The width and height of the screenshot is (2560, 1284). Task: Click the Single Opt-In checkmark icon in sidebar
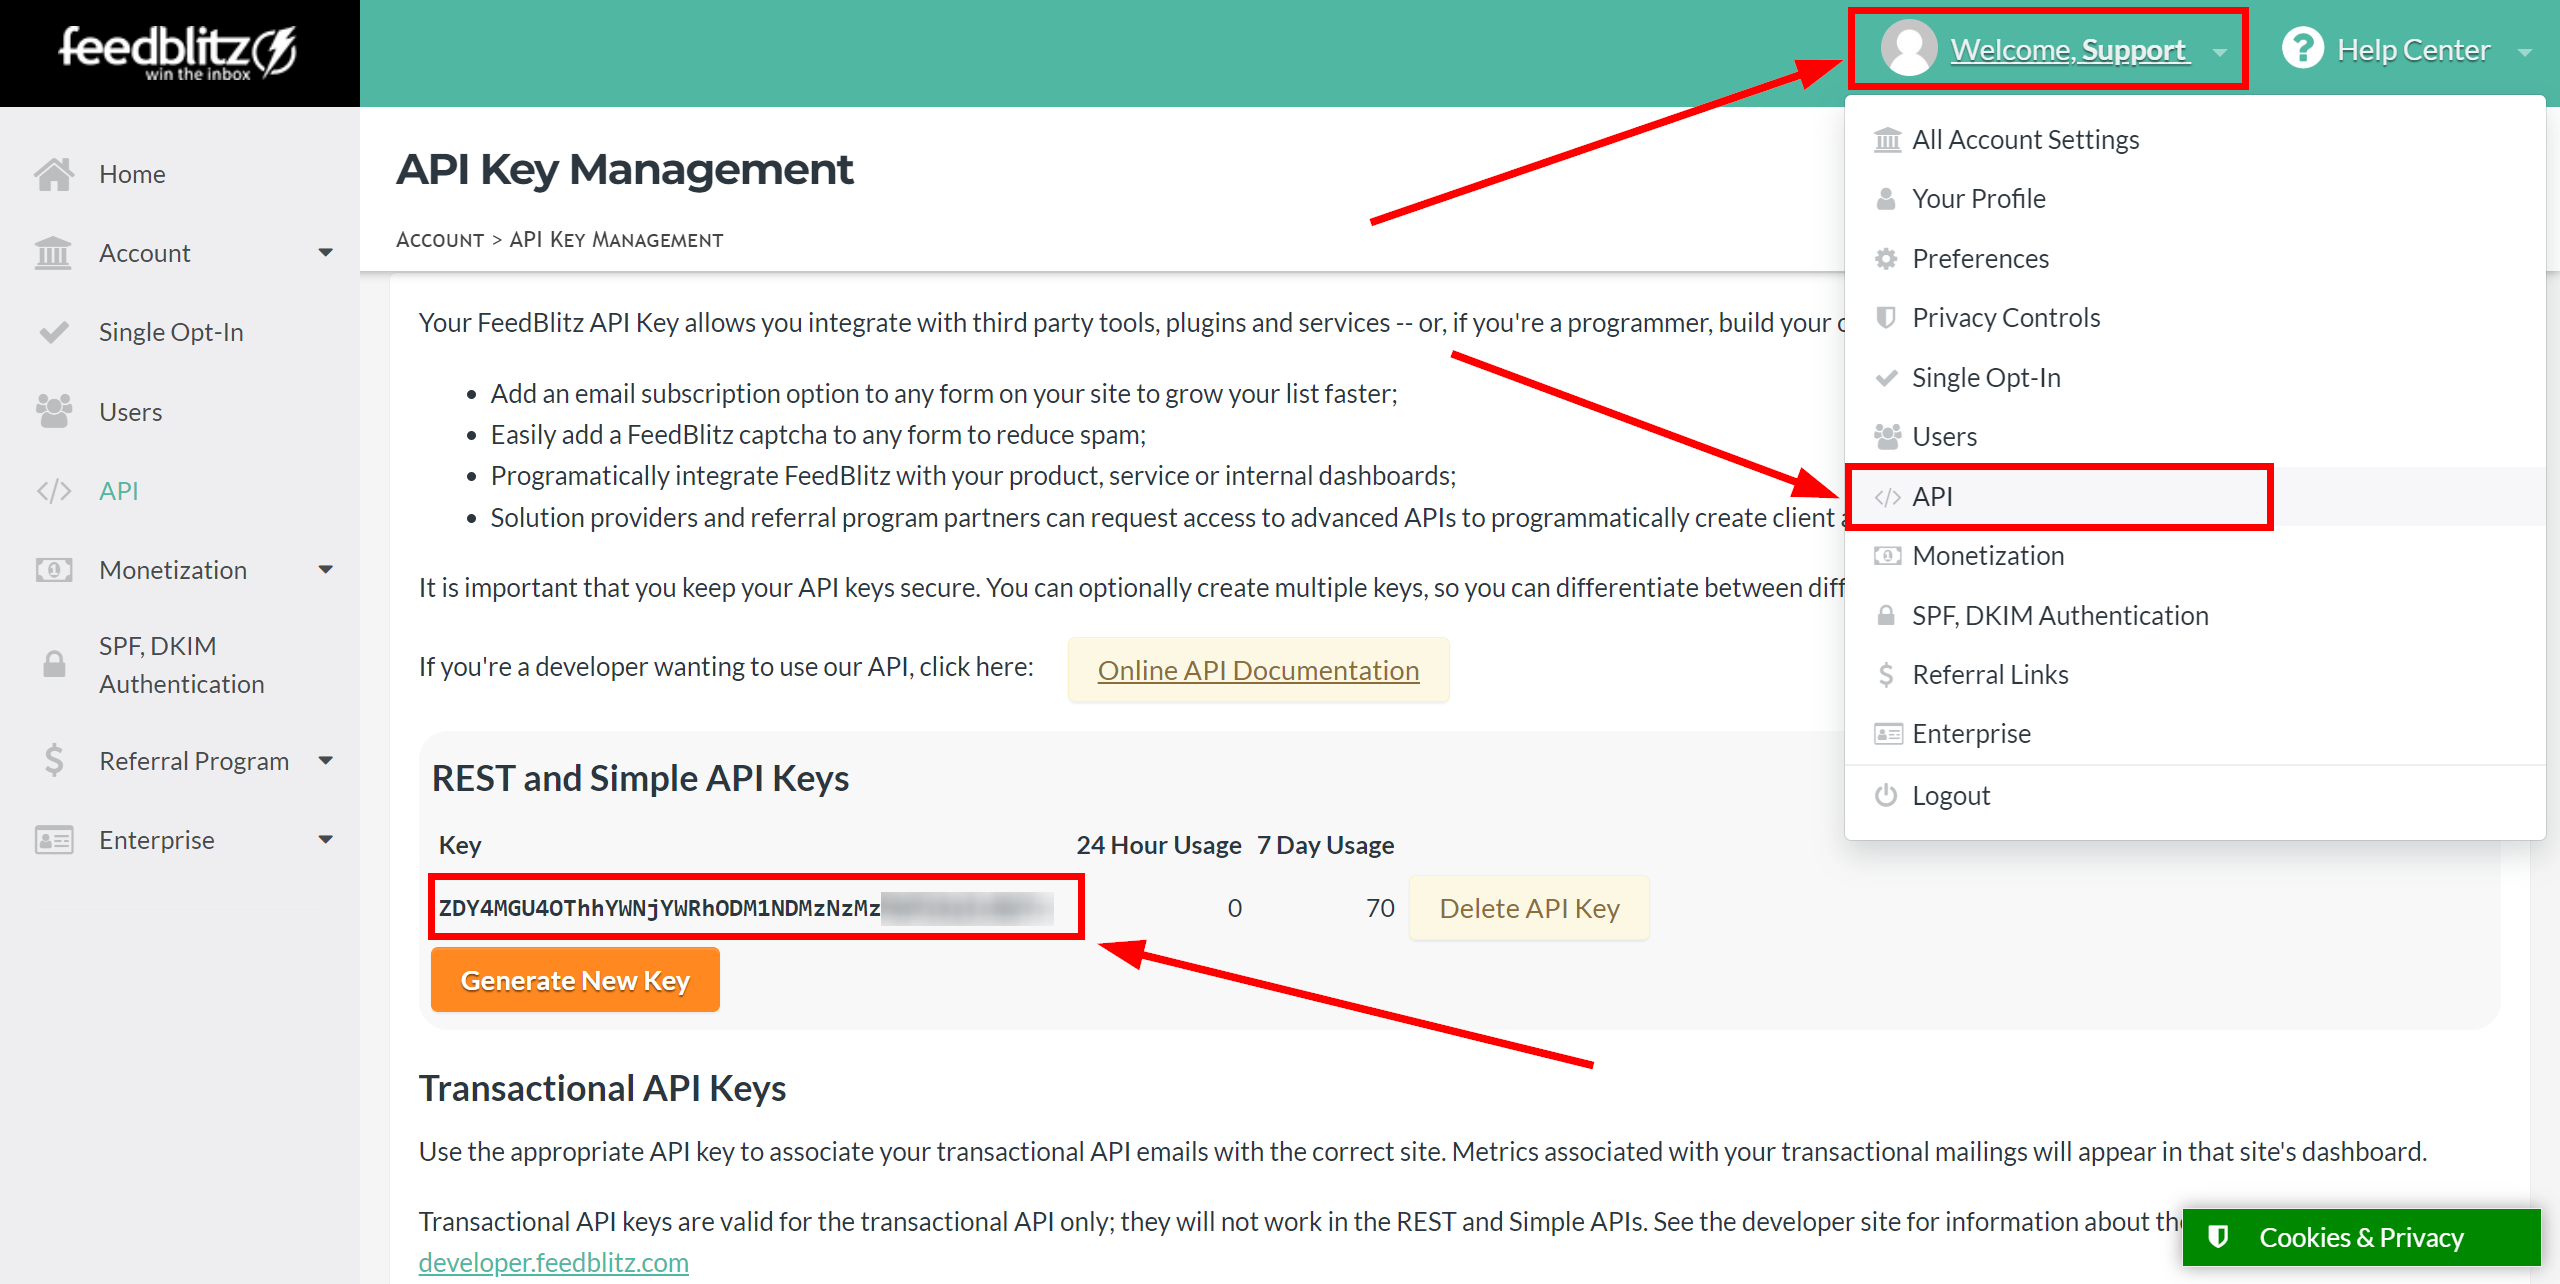point(54,332)
